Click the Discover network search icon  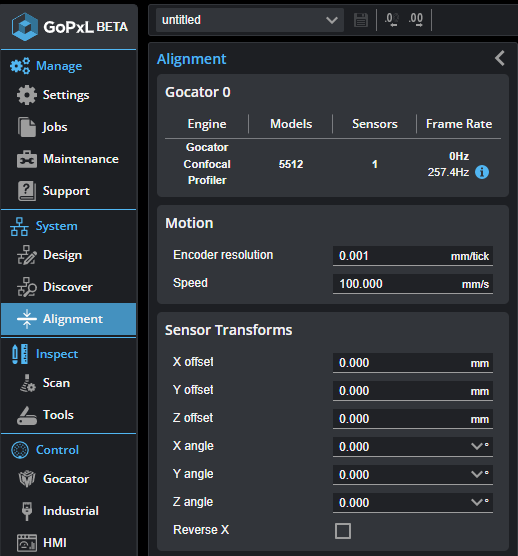(27, 287)
